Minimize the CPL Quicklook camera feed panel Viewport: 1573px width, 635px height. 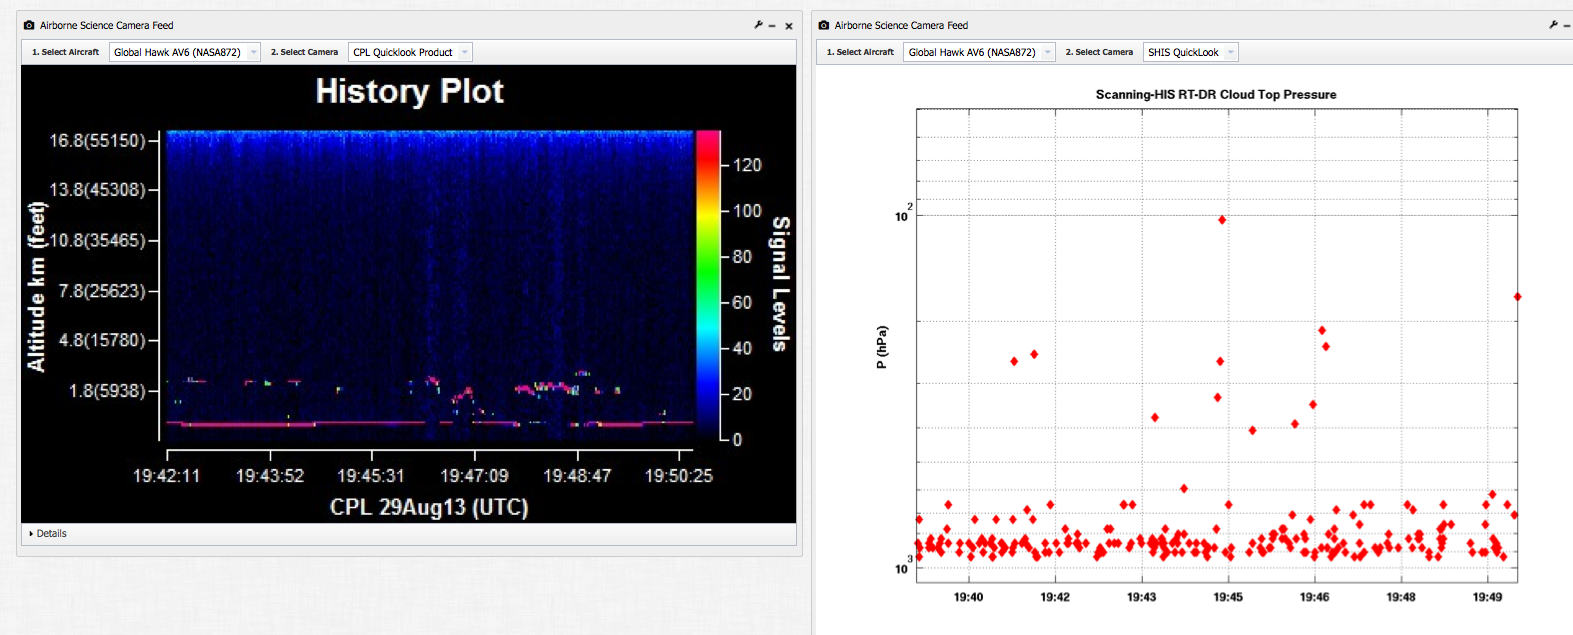tap(772, 26)
